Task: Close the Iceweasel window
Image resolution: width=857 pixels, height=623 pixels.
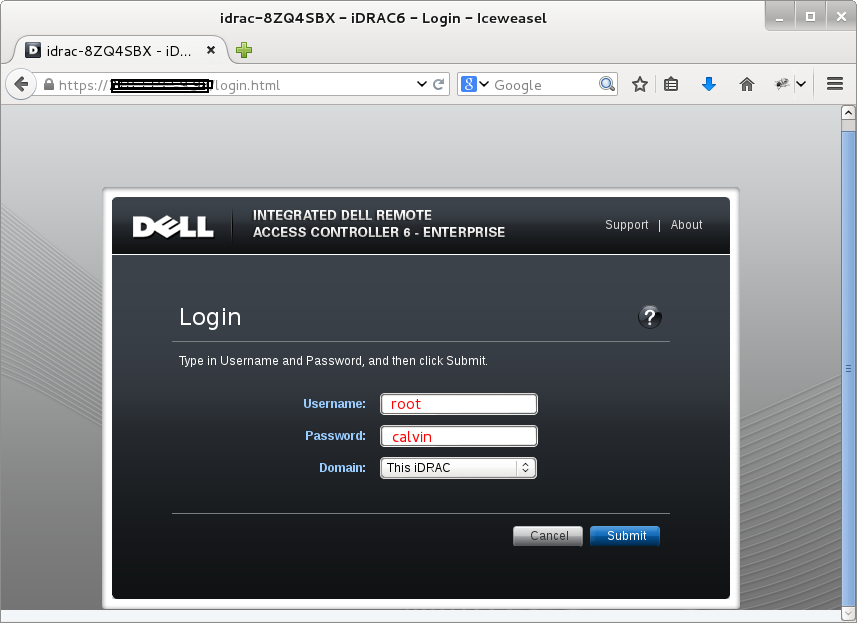Action: click(841, 17)
